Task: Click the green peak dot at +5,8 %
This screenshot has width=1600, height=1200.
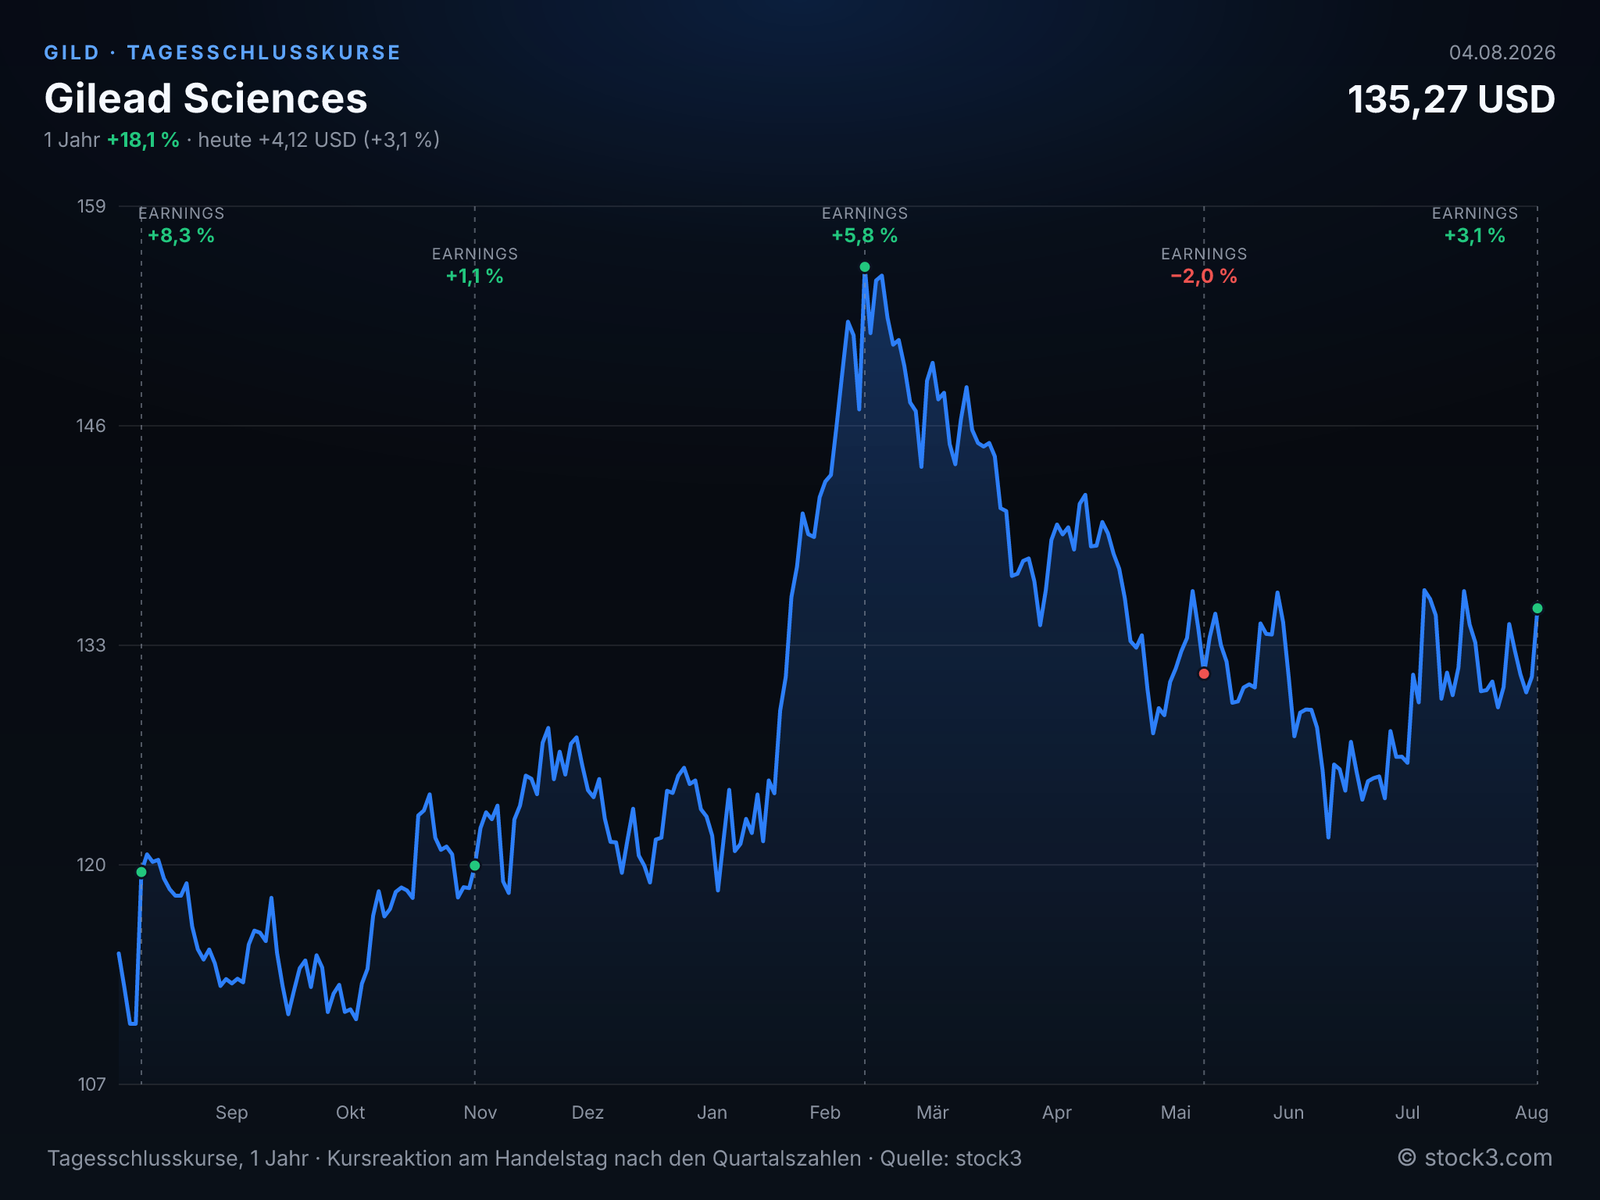Action: [x=865, y=267]
